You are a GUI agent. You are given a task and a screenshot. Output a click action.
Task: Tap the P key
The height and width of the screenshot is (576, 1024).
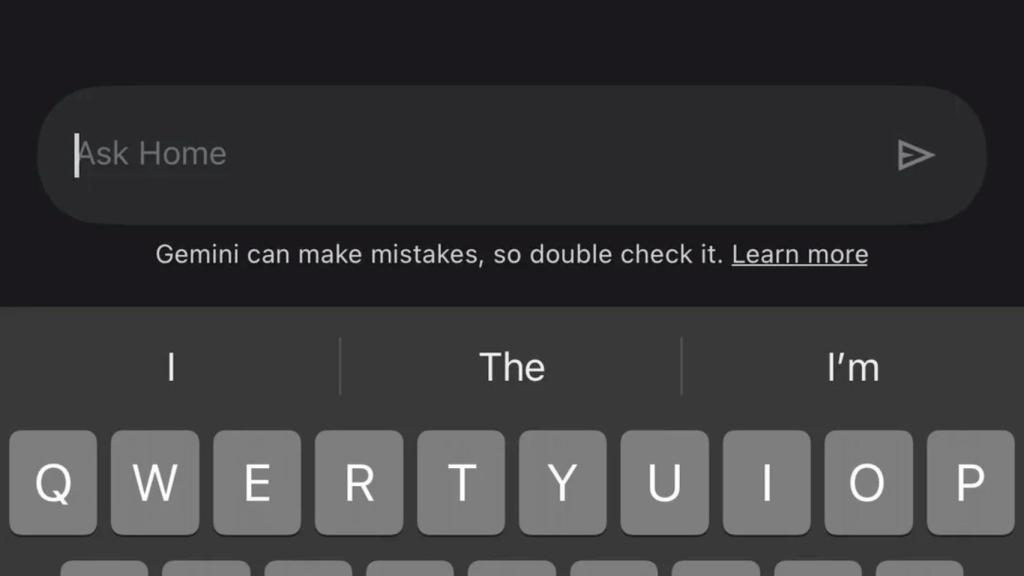coord(970,483)
